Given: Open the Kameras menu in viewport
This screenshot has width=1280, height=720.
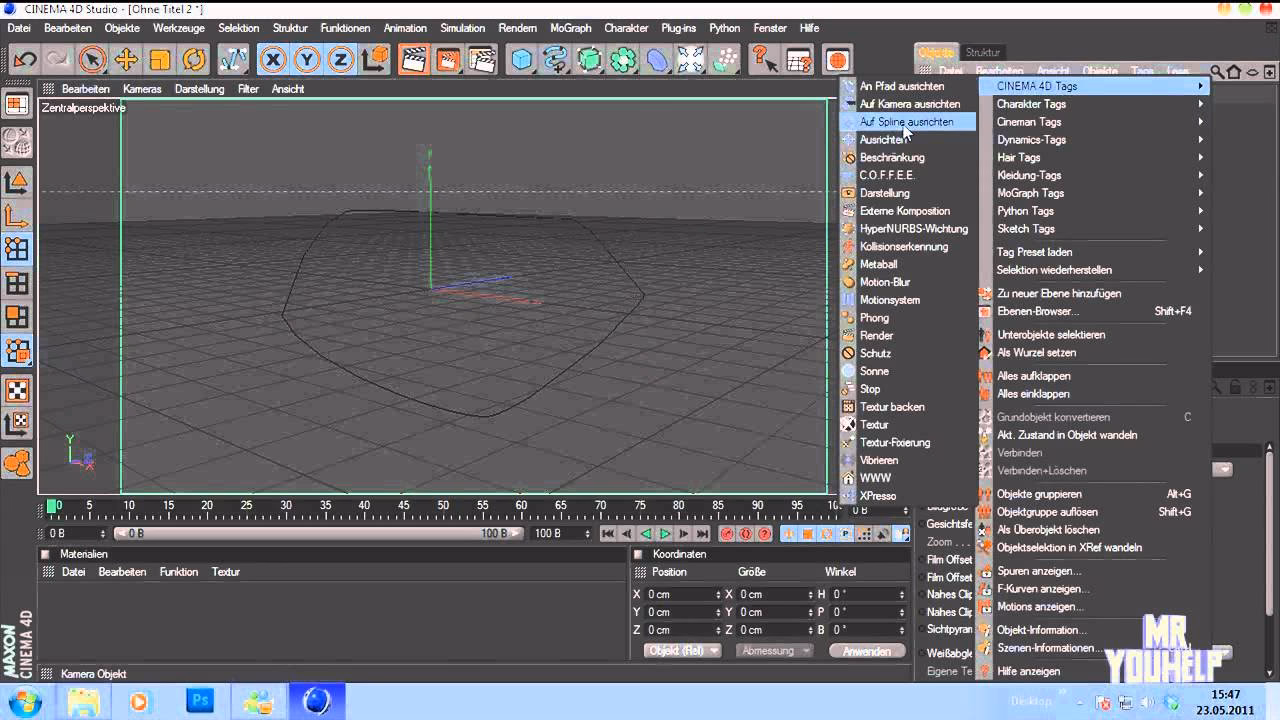Looking at the screenshot, I should tap(142, 89).
